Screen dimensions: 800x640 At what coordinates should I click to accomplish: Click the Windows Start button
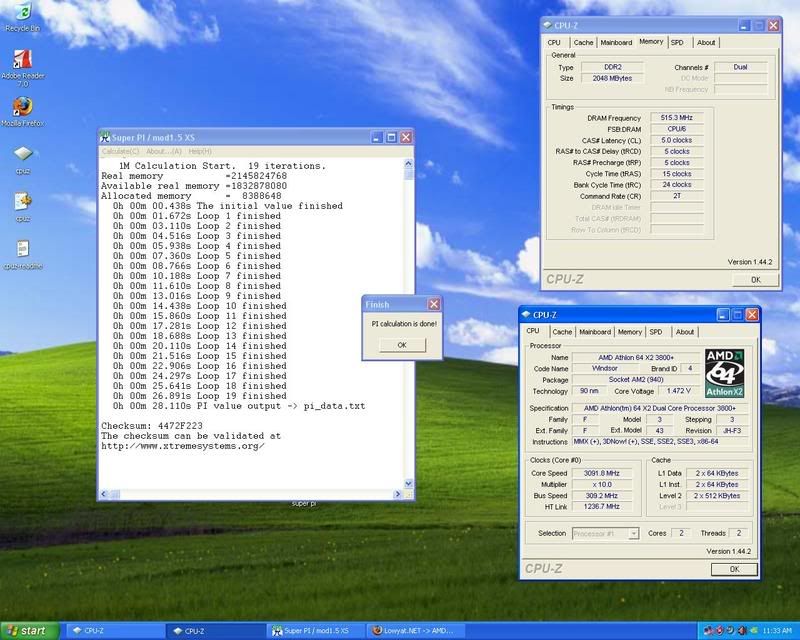tap(28, 631)
